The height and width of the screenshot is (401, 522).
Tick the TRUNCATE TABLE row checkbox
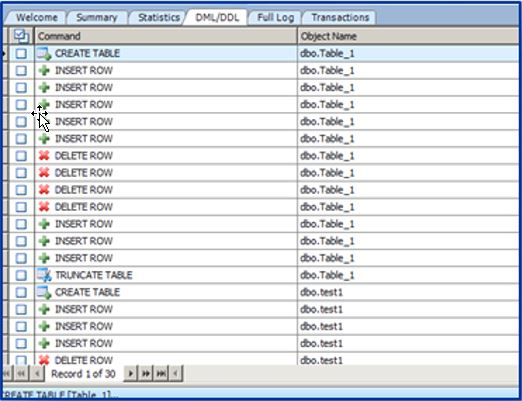[x=21, y=275]
